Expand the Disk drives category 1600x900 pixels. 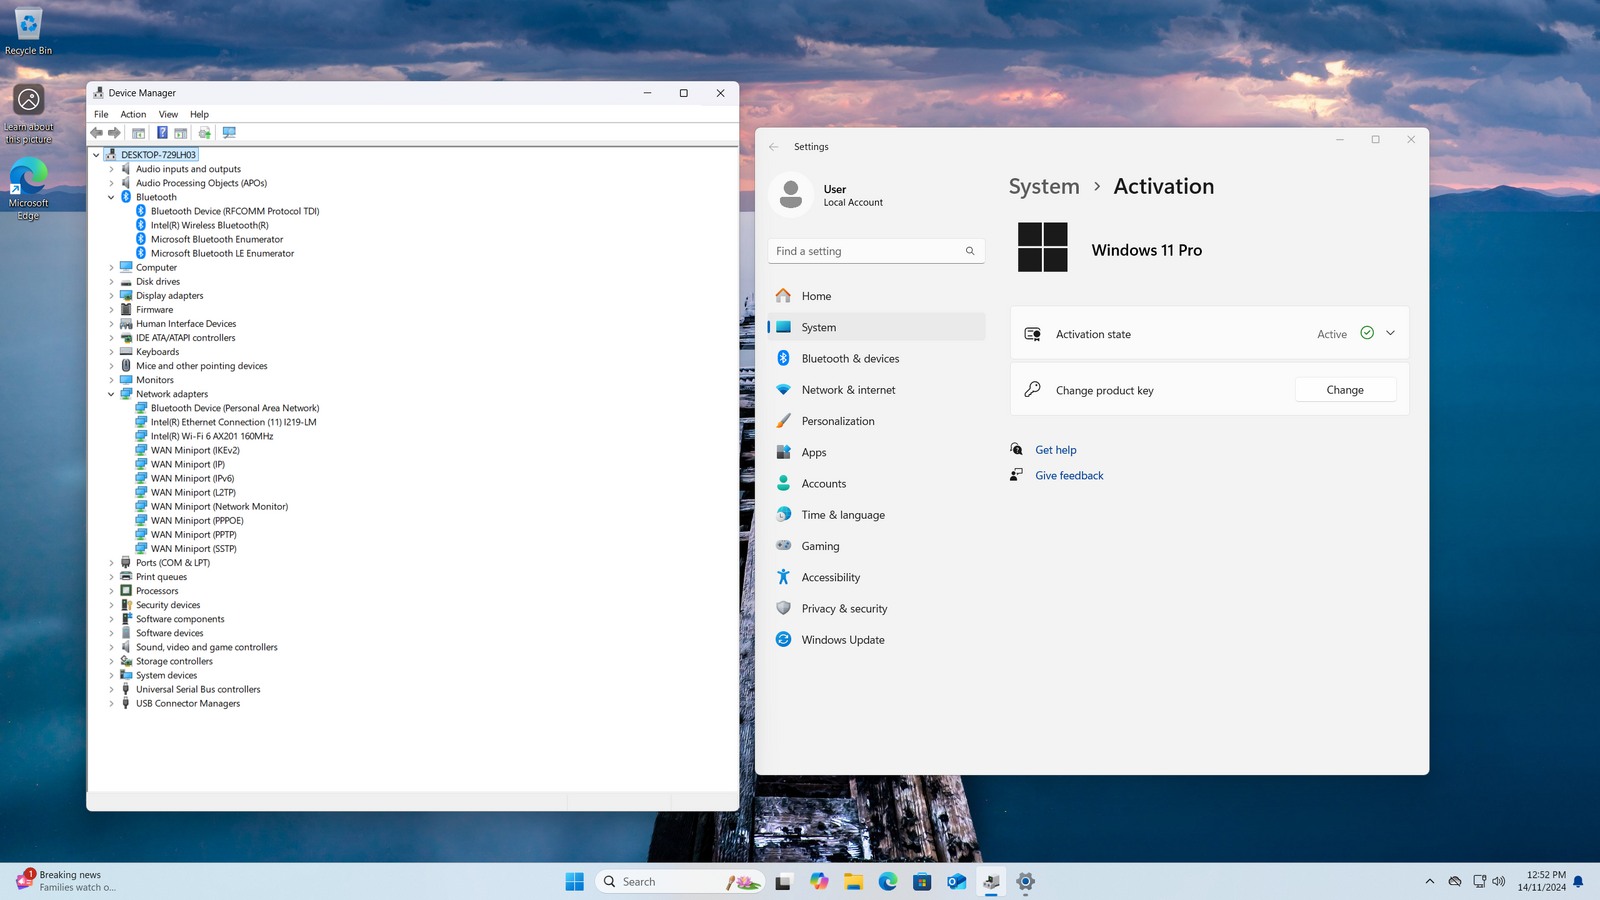[x=111, y=282]
